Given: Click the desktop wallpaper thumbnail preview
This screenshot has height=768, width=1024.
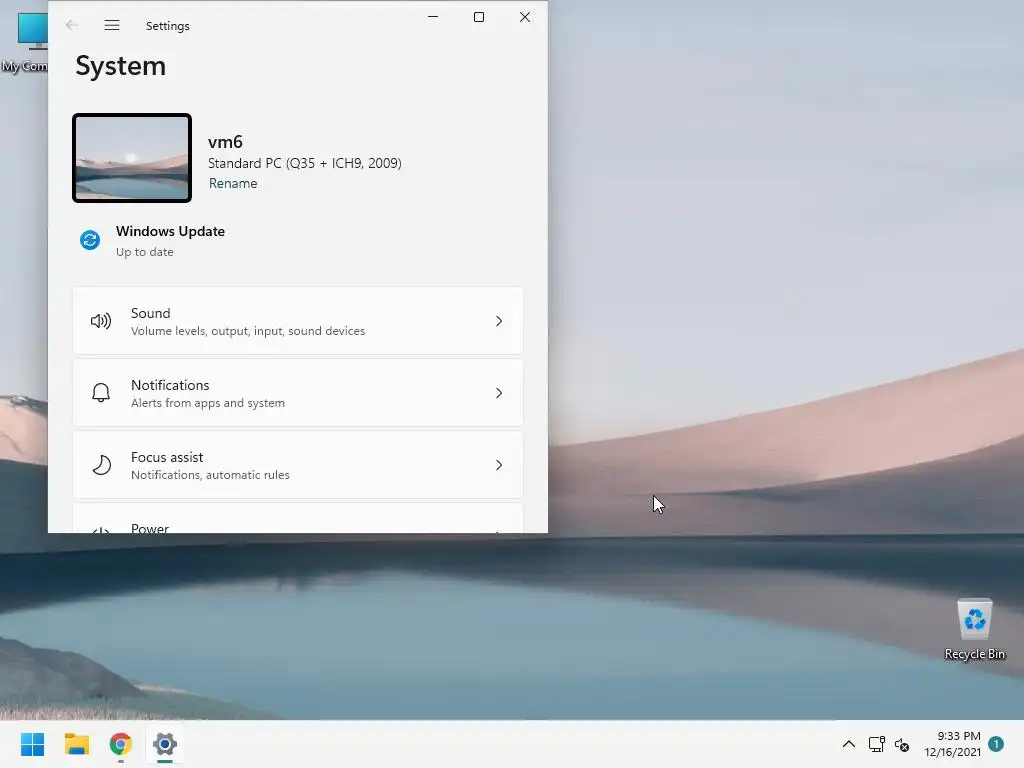Looking at the screenshot, I should (x=132, y=158).
